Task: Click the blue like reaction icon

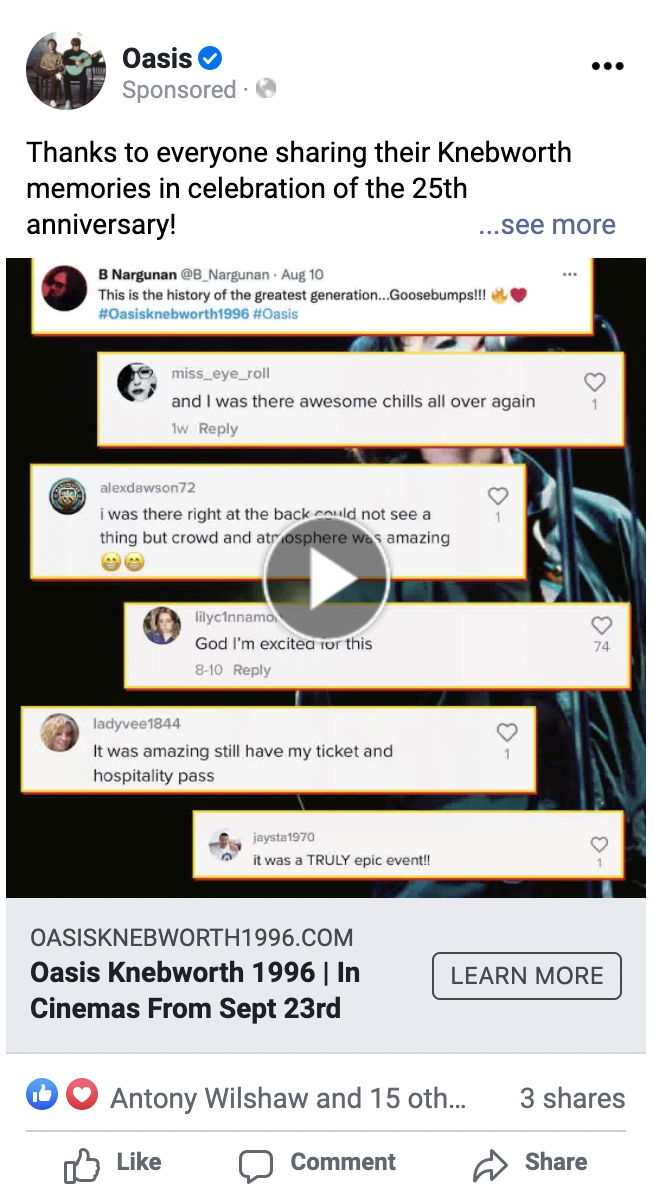Action: pos(42,1094)
